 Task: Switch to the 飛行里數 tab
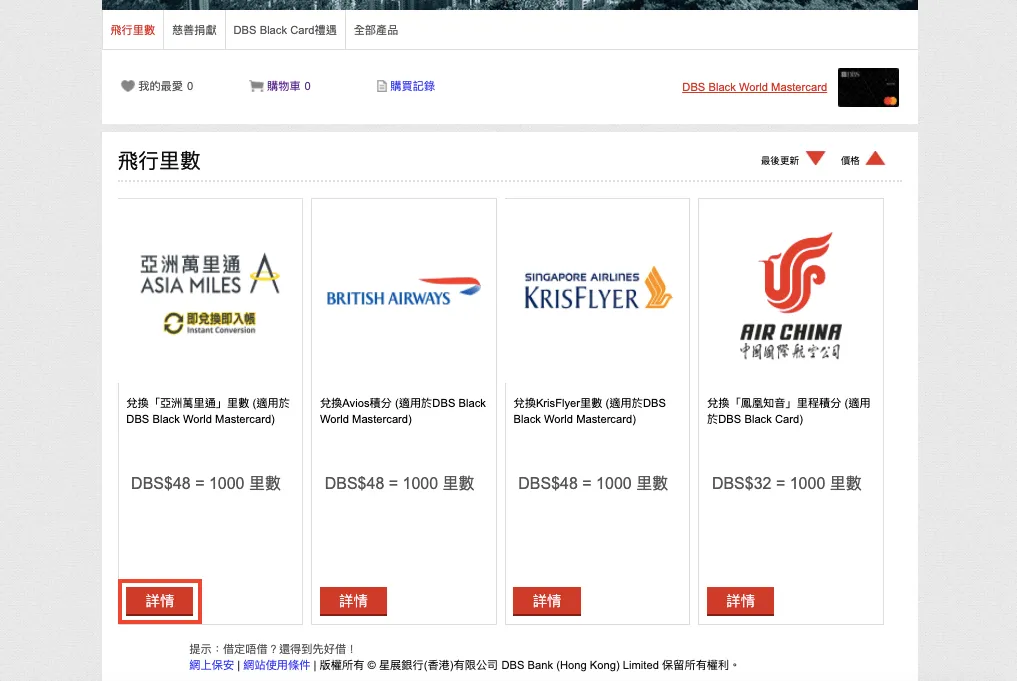(133, 30)
